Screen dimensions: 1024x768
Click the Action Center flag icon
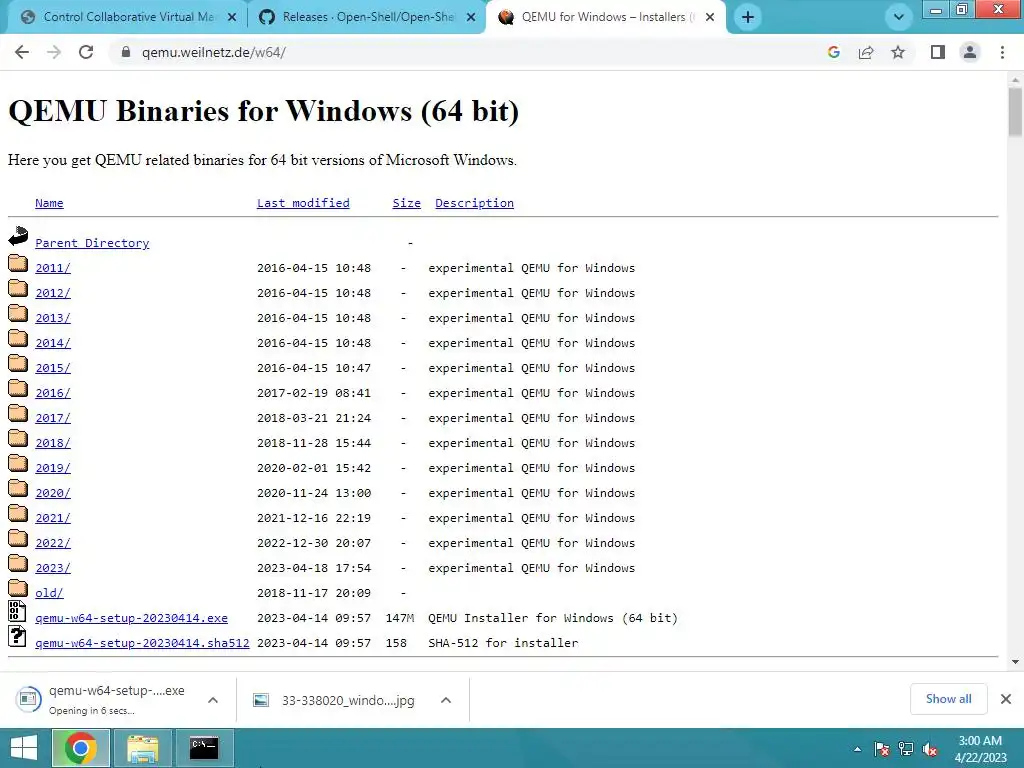(882, 749)
